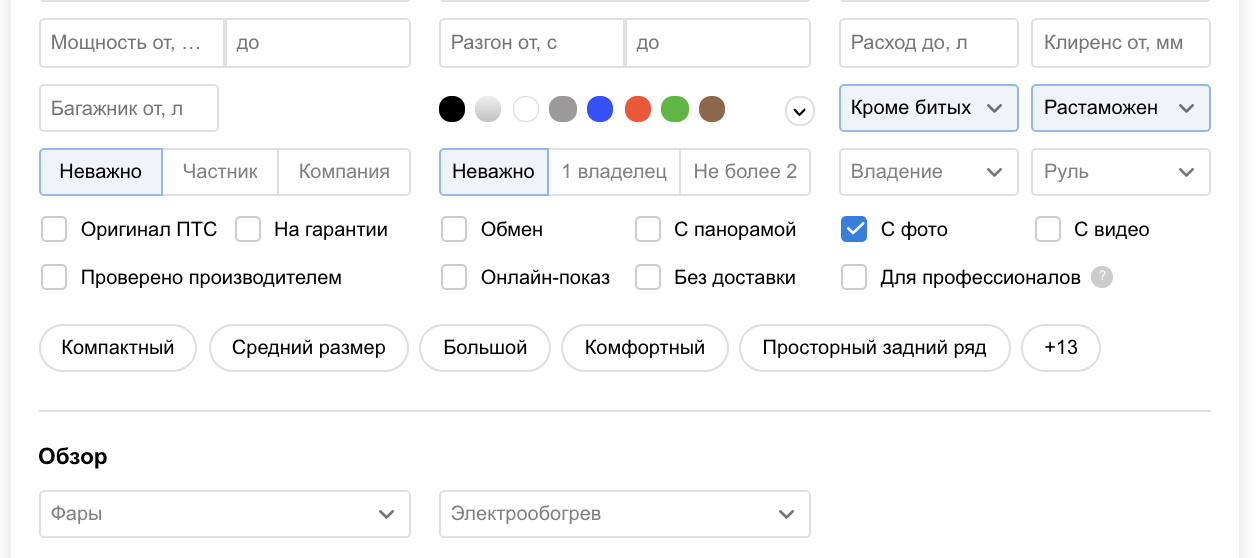Pick the green color swatch
The height and width of the screenshot is (558, 1260).
pos(675,109)
